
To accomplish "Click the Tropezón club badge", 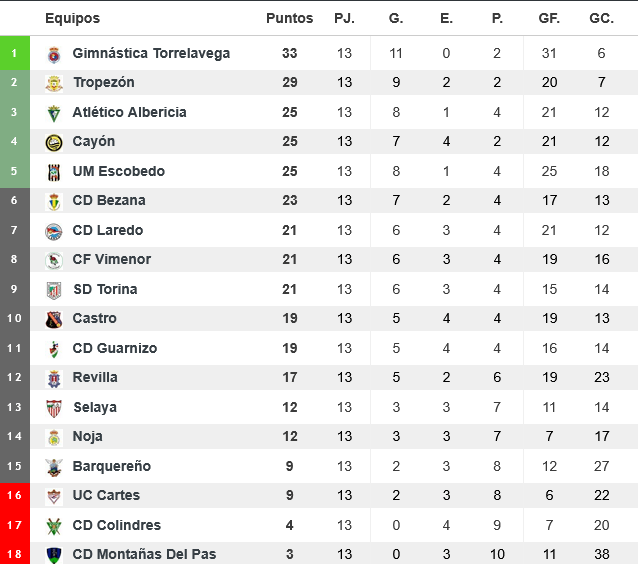I will [54, 83].
